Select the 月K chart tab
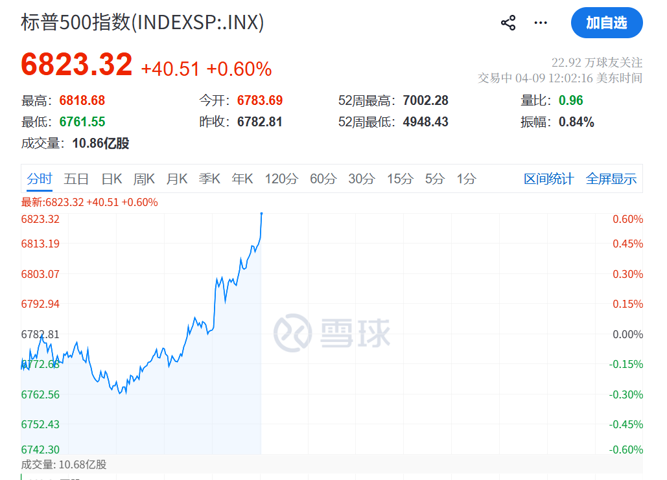The image size is (667, 480). point(177,179)
